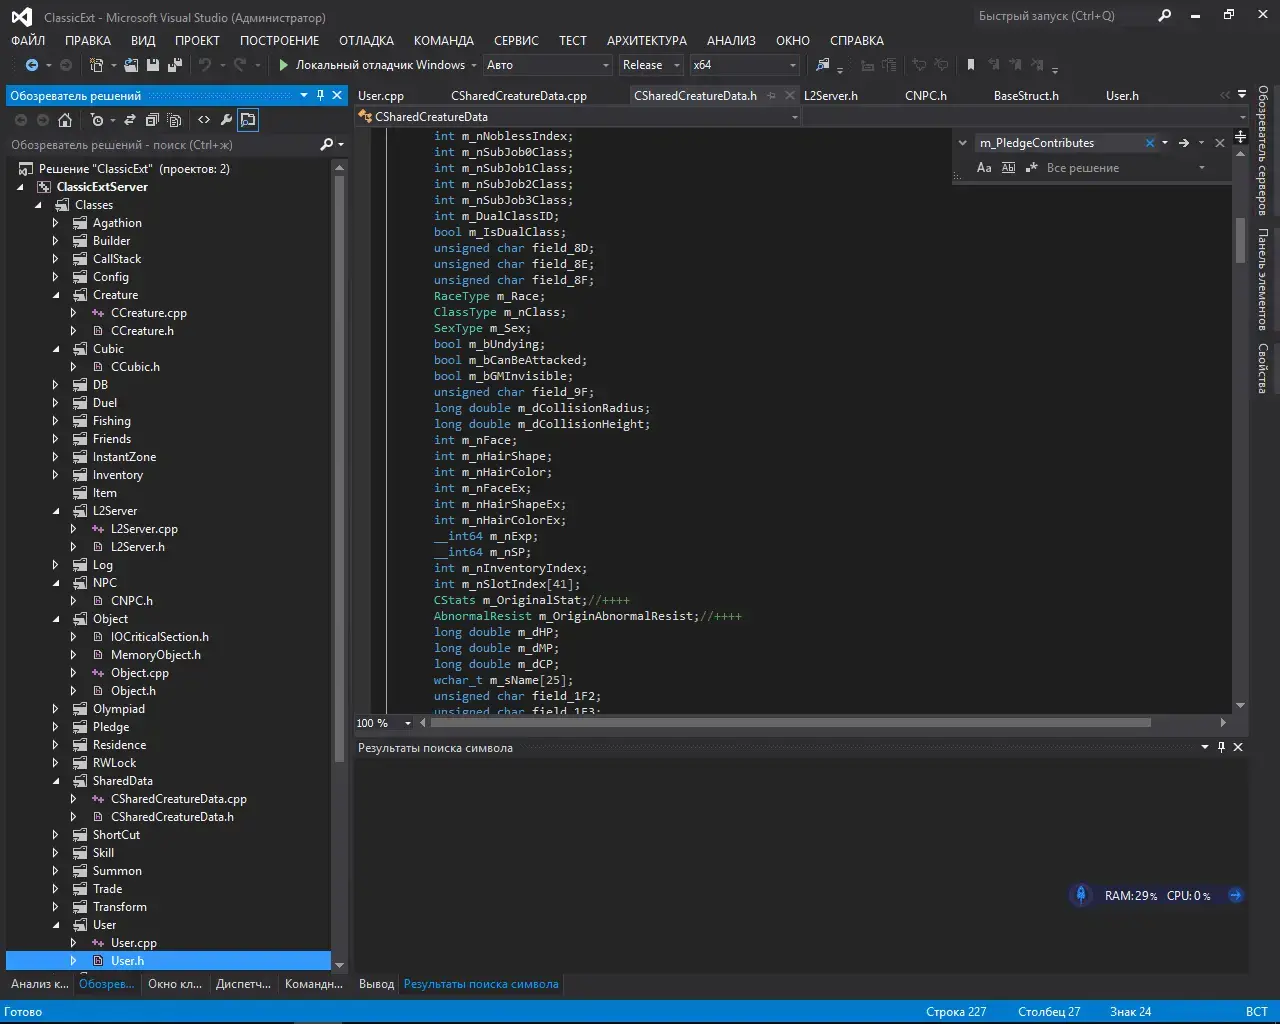Click the New Project toolbar icon

tap(96, 65)
